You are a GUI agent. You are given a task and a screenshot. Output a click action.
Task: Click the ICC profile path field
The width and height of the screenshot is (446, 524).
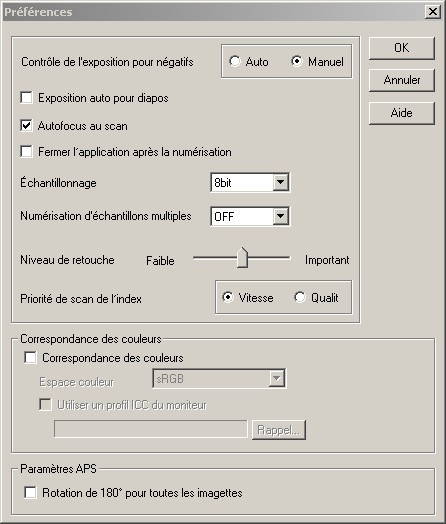[151, 429]
